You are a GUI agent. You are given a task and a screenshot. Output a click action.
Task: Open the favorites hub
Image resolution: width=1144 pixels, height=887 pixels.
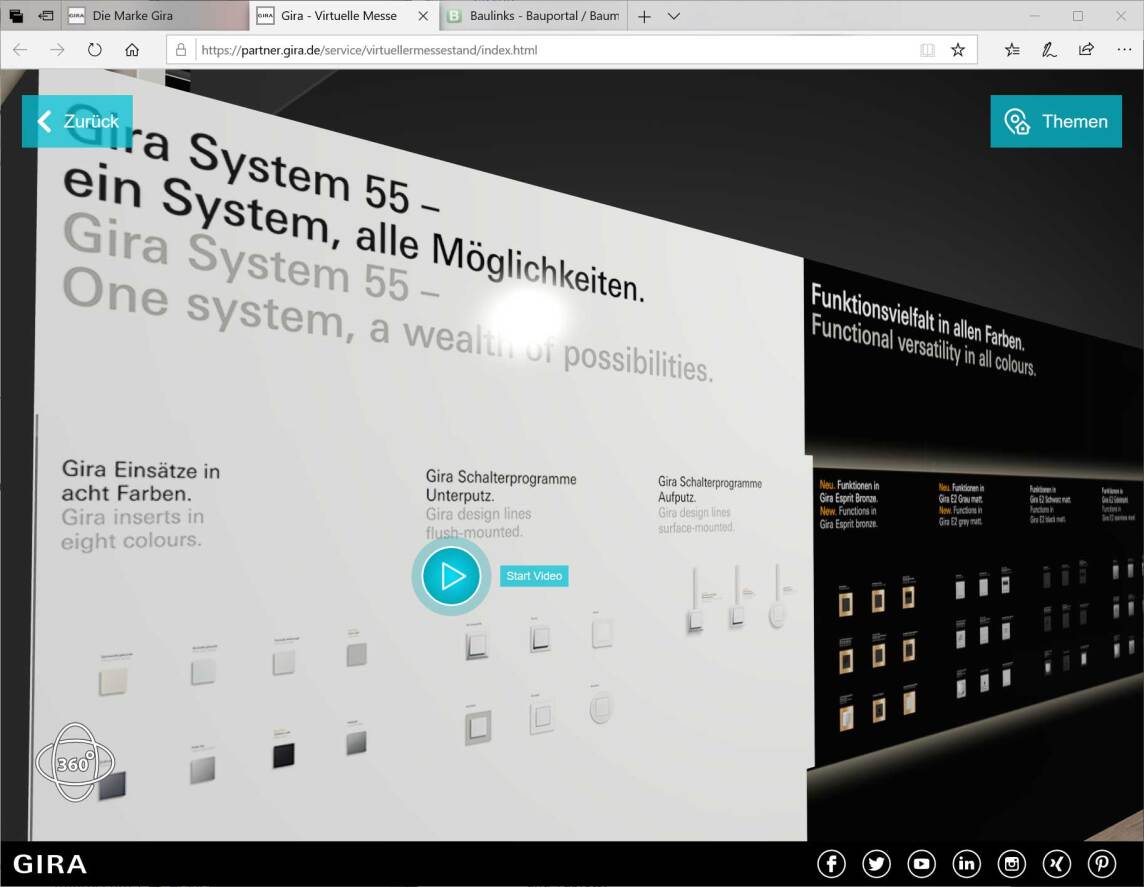[1013, 50]
